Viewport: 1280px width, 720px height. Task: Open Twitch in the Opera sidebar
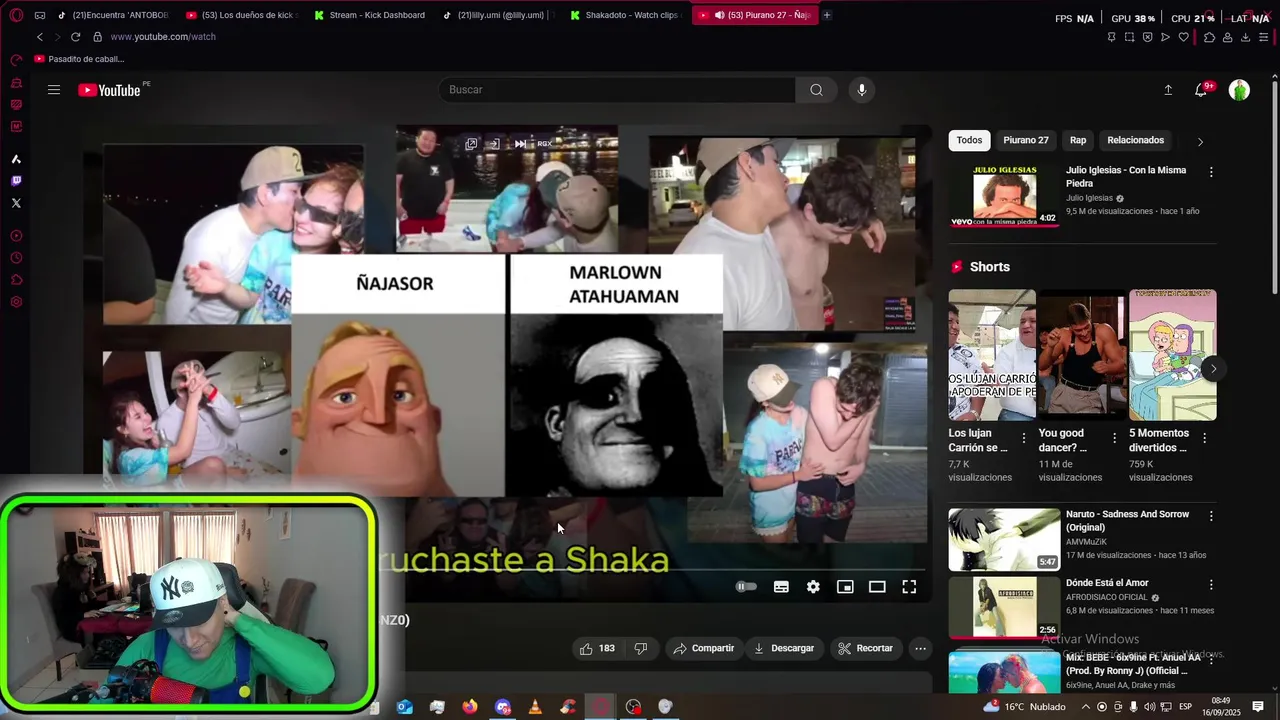click(x=16, y=181)
